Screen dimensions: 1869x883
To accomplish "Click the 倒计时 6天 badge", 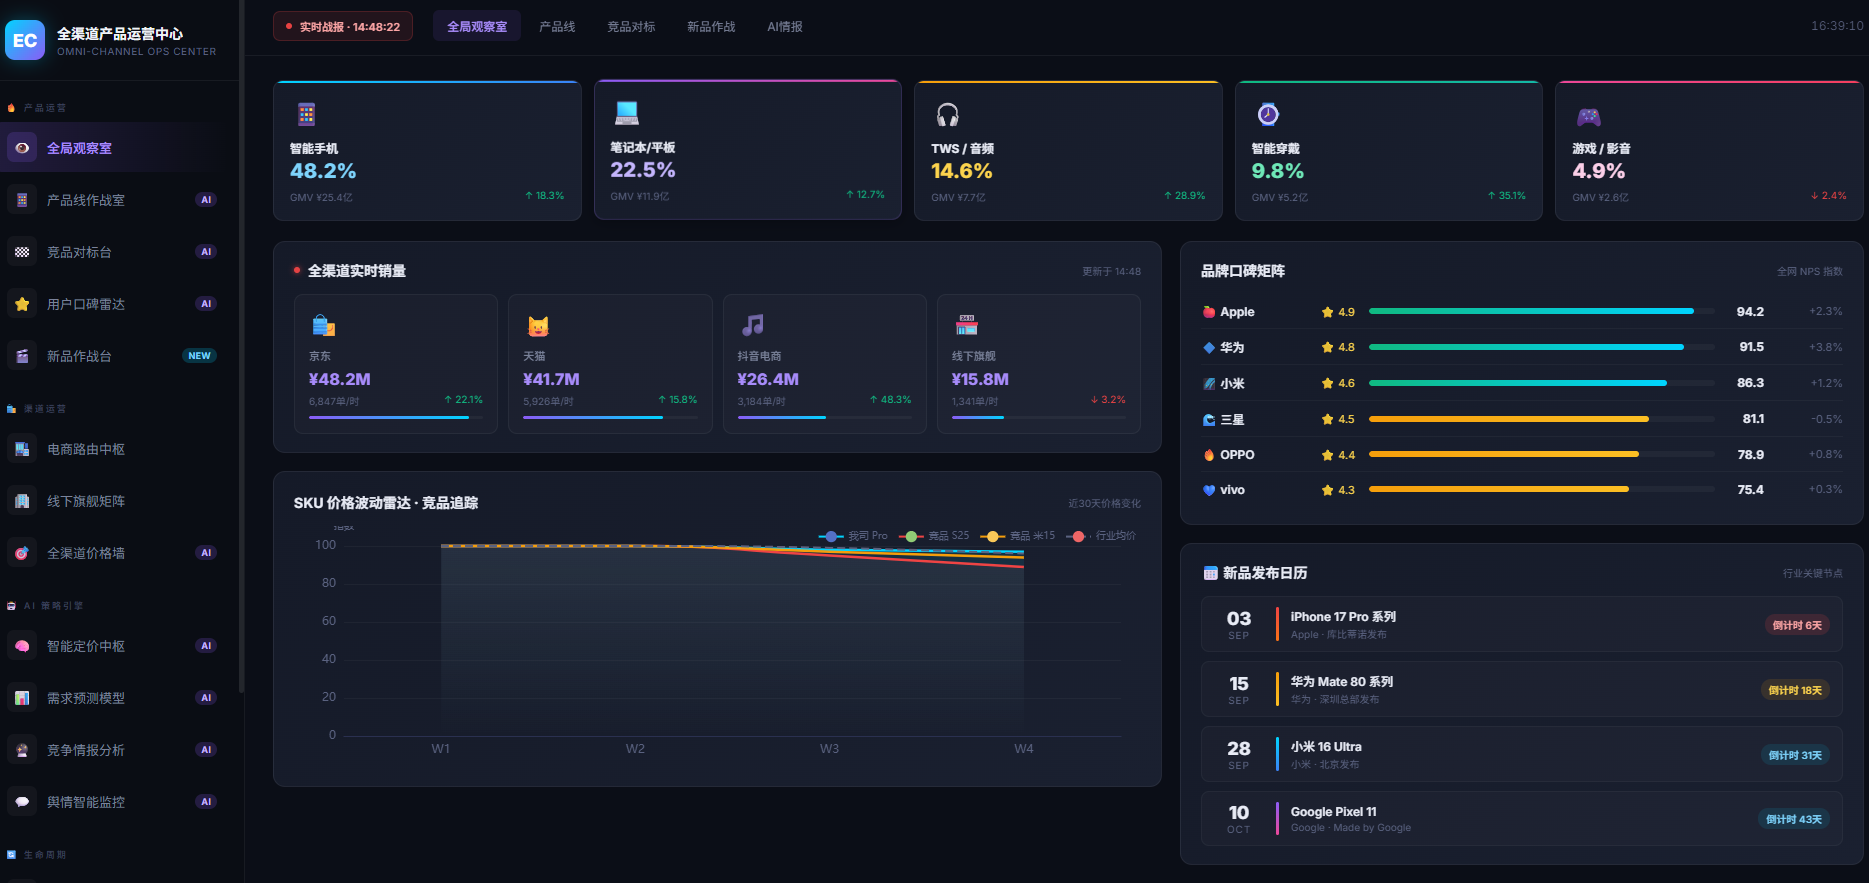I will [1797, 626].
